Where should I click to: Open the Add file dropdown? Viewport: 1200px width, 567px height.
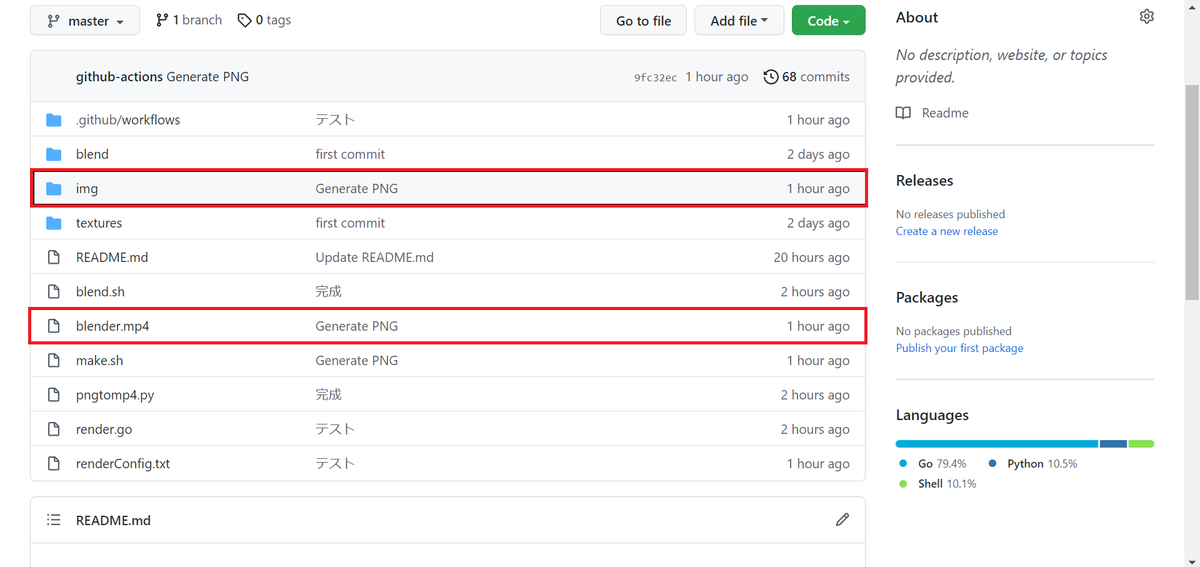click(739, 21)
